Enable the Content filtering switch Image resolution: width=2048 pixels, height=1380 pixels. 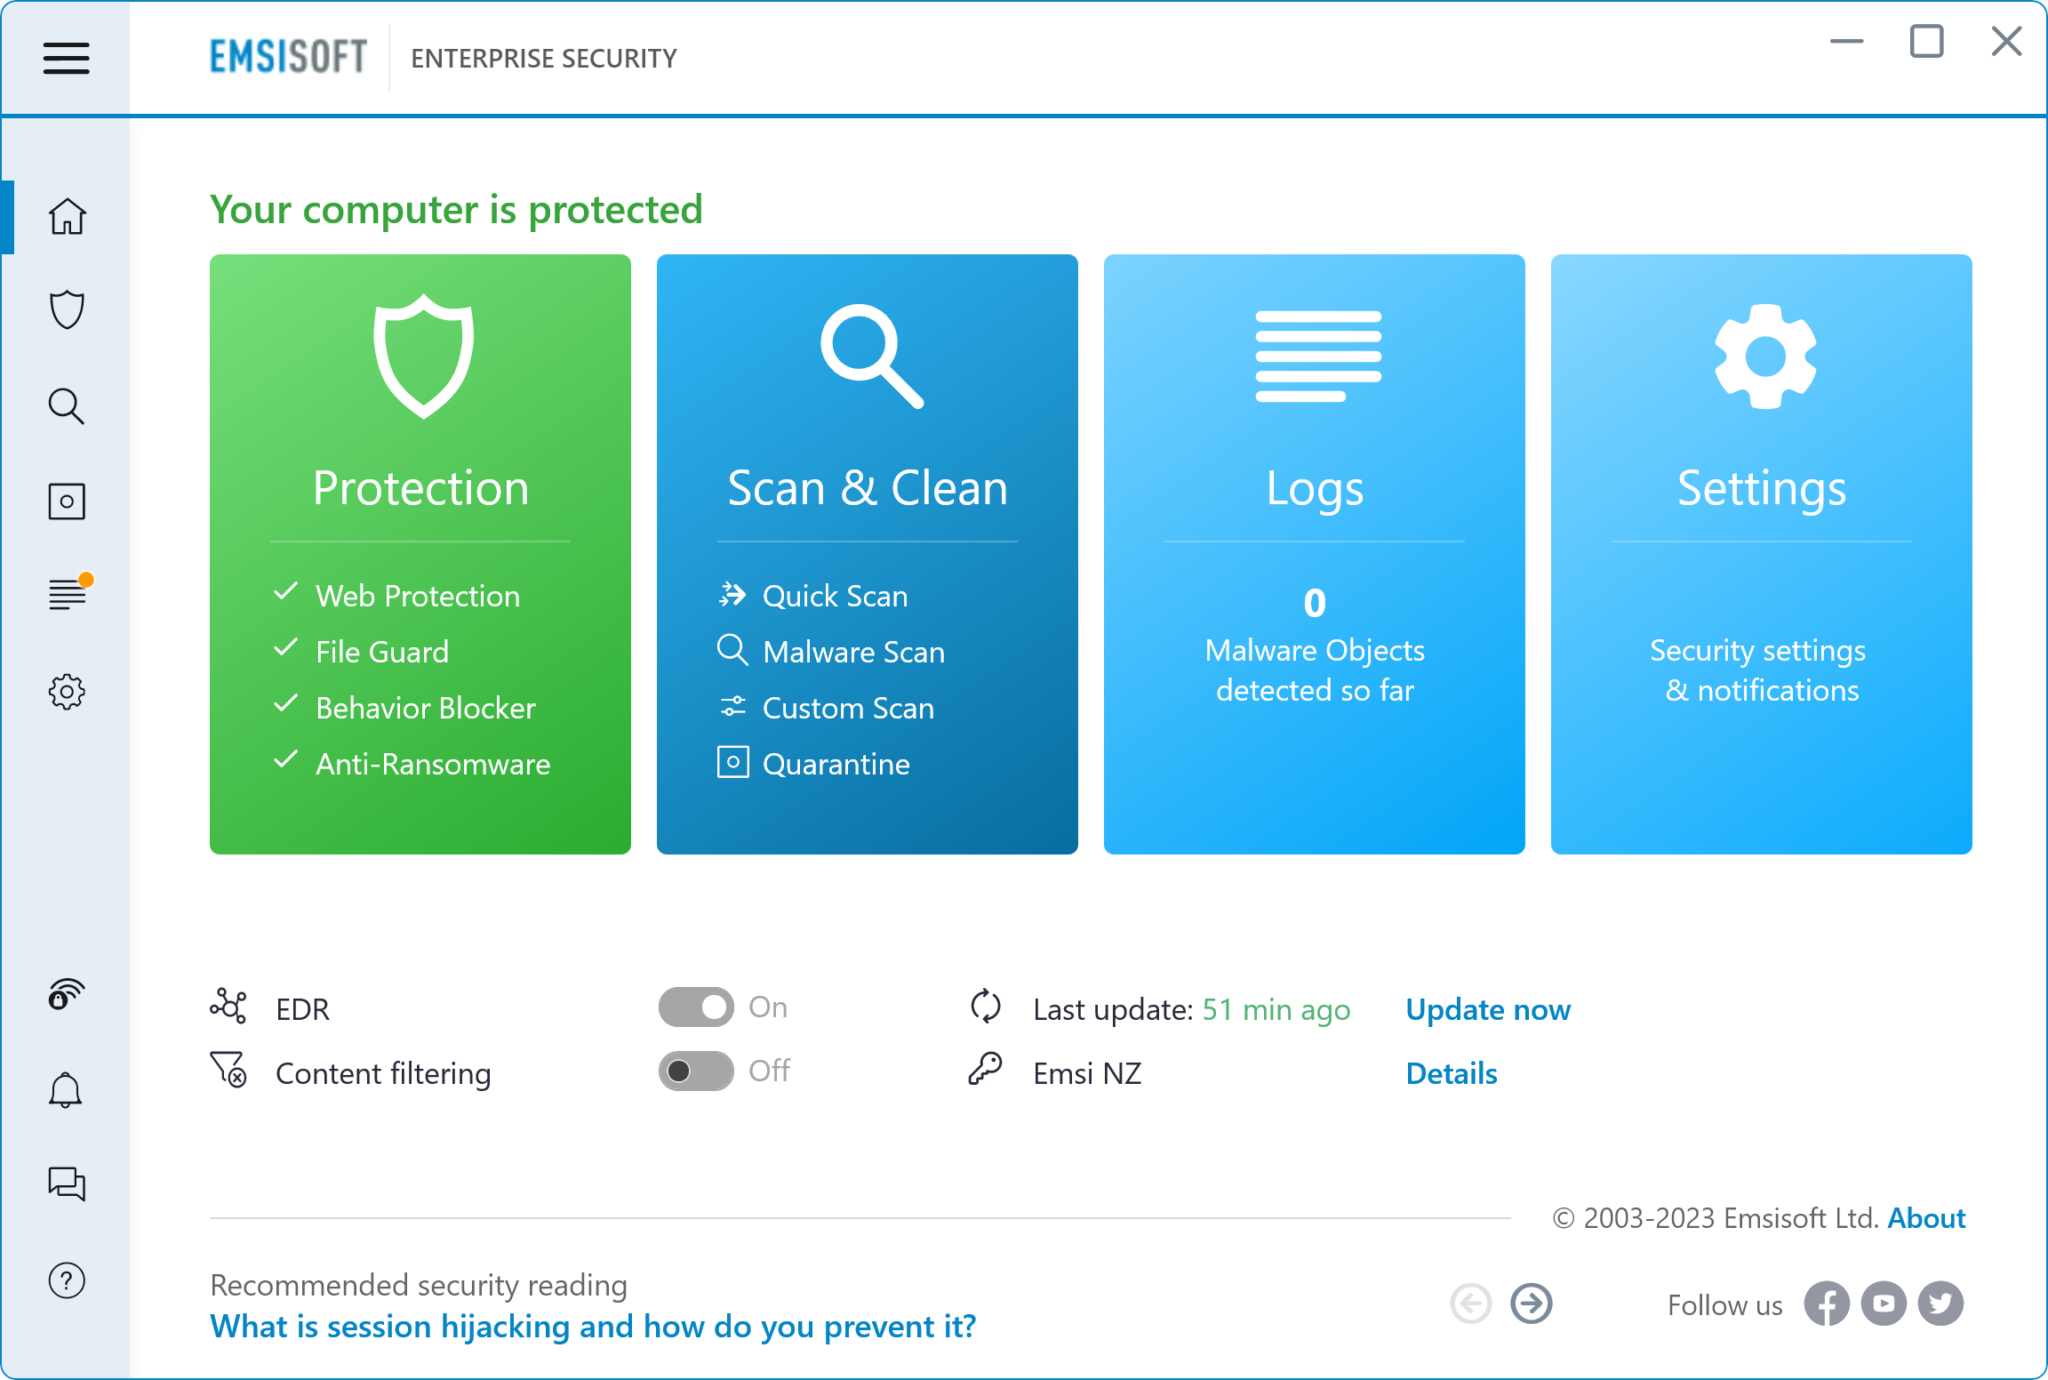tap(696, 1071)
